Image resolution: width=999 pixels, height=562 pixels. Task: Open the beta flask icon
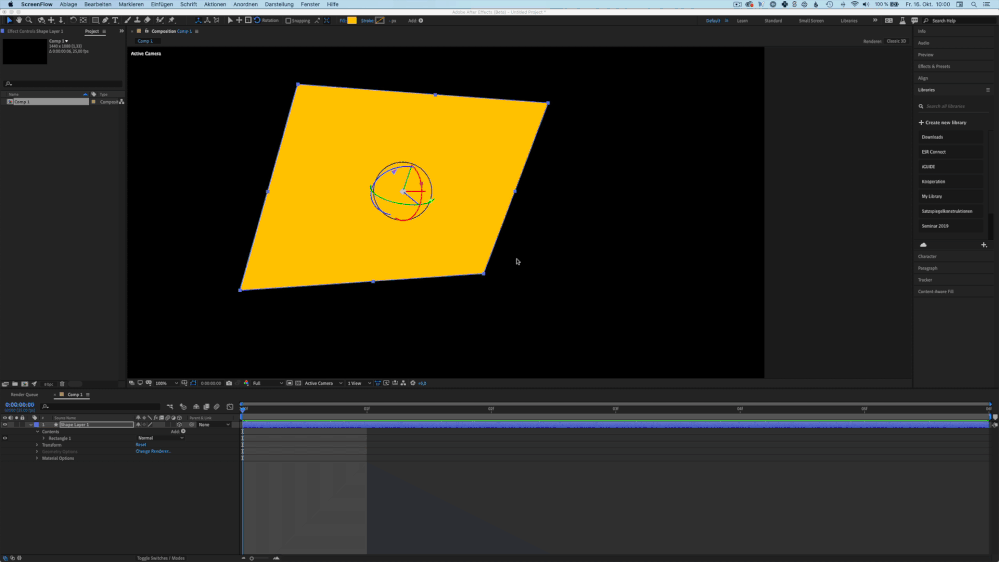click(902, 20)
